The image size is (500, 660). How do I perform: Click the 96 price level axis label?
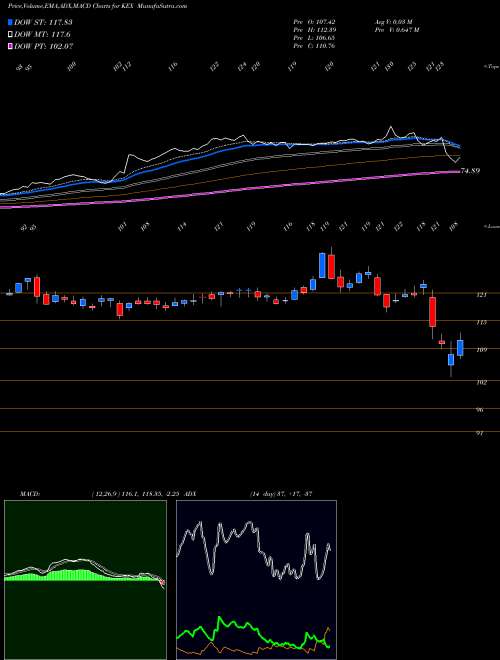481,410
